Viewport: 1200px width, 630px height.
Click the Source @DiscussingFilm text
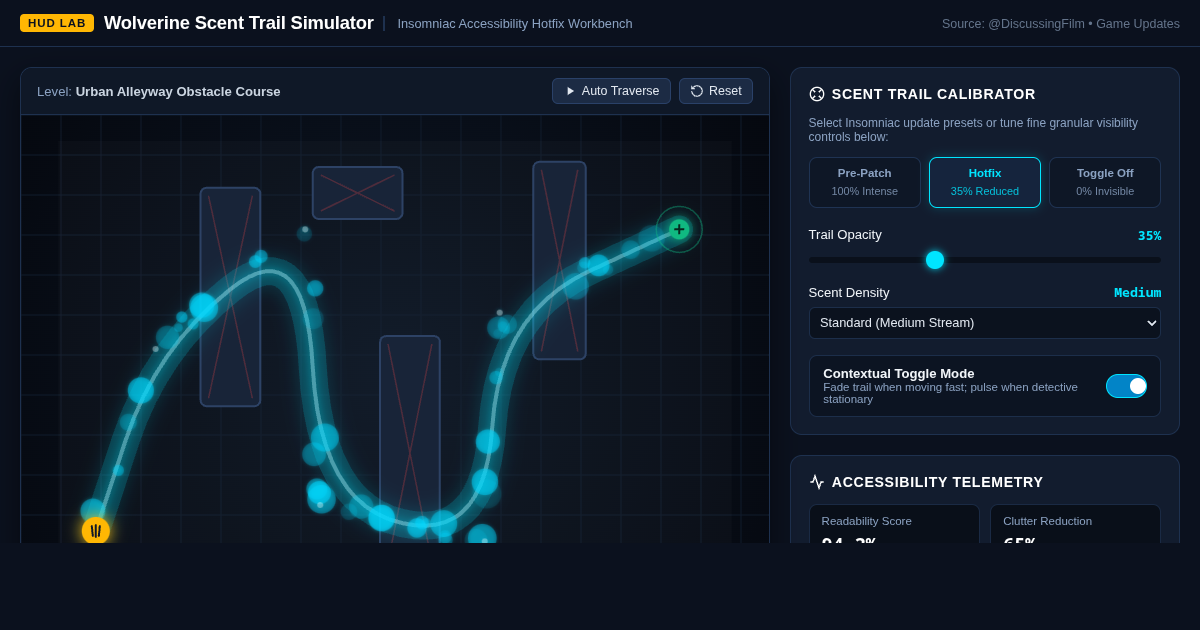click(1061, 23)
